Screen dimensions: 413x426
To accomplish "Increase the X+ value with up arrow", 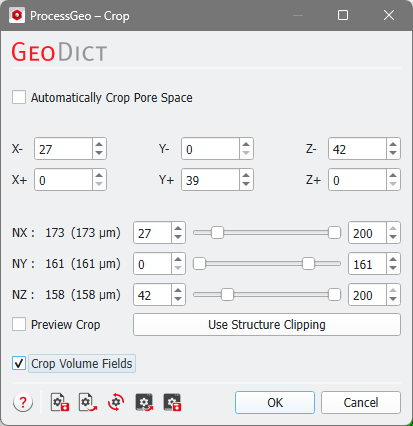I will (99, 175).
